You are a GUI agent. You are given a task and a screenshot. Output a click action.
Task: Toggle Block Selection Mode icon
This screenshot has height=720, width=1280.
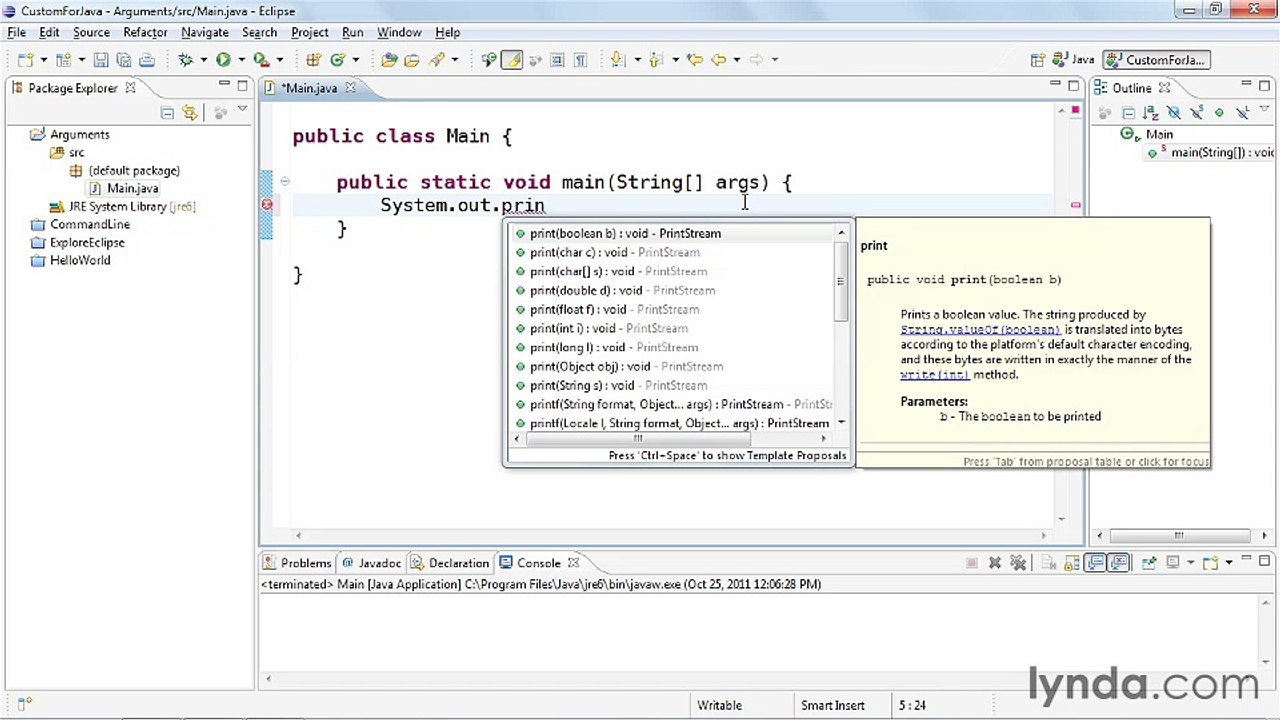(x=557, y=60)
